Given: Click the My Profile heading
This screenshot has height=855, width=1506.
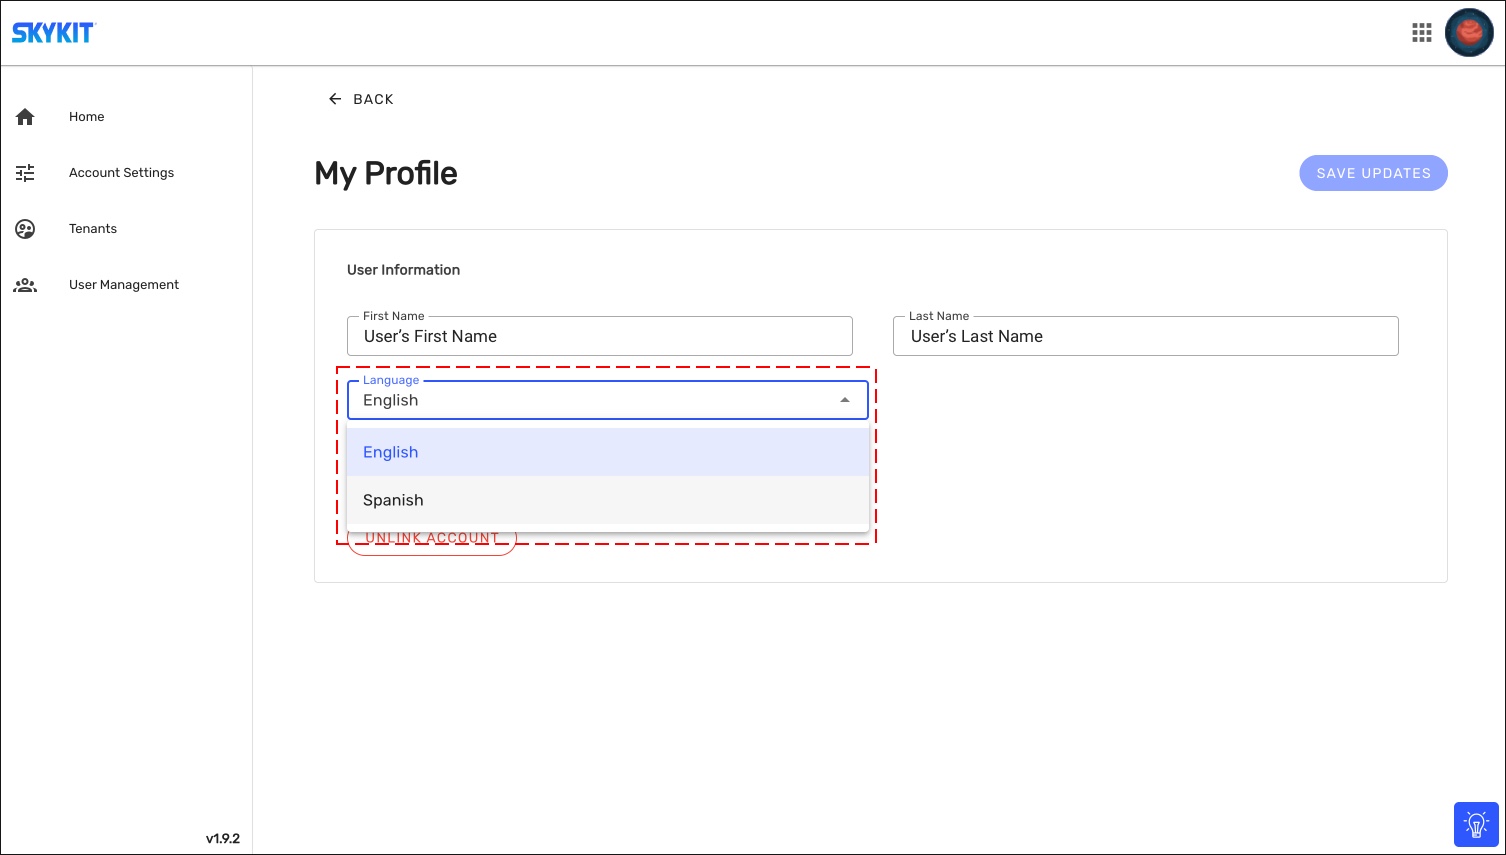Looking at the screenshot, I should [386, 173].
